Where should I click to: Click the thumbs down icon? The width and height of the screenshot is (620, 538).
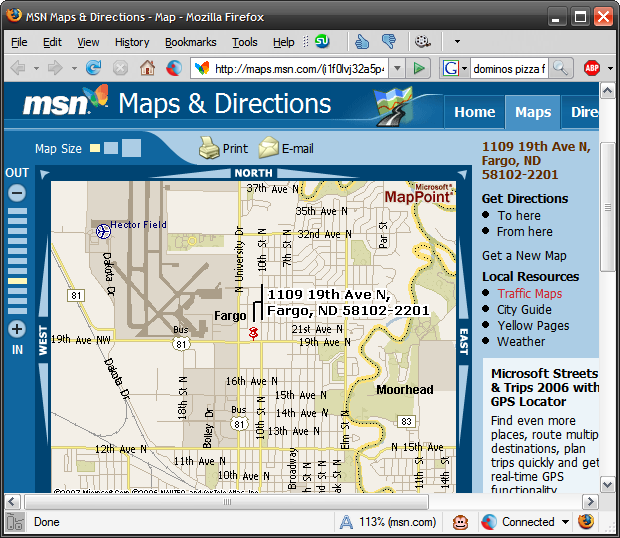point(389,42)
